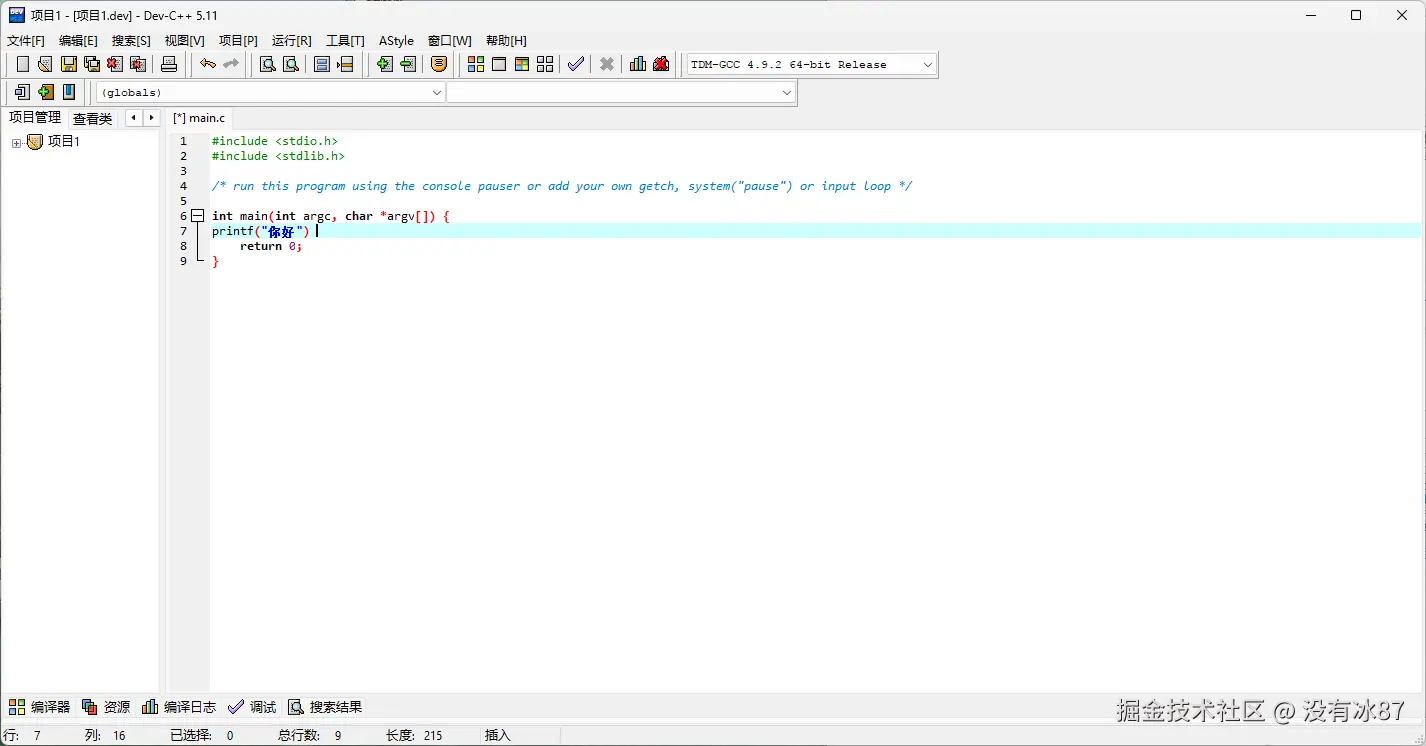
Task: Open the 调试 bottom tab
Action: (x=252, y=707)
